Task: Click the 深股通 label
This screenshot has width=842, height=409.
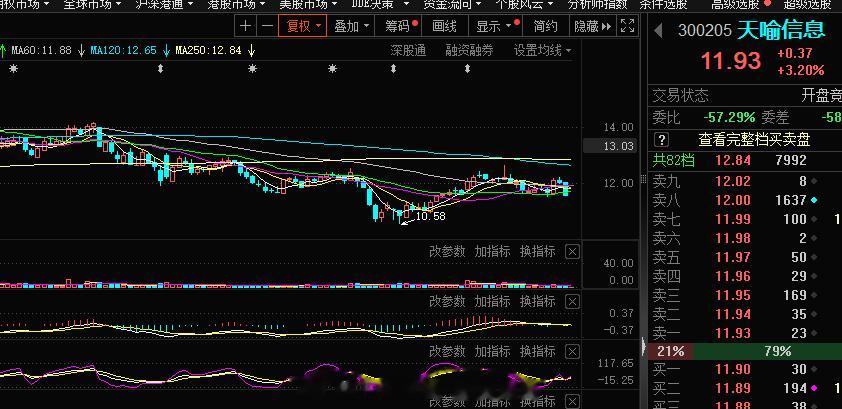Action: (x=408, y=51)
